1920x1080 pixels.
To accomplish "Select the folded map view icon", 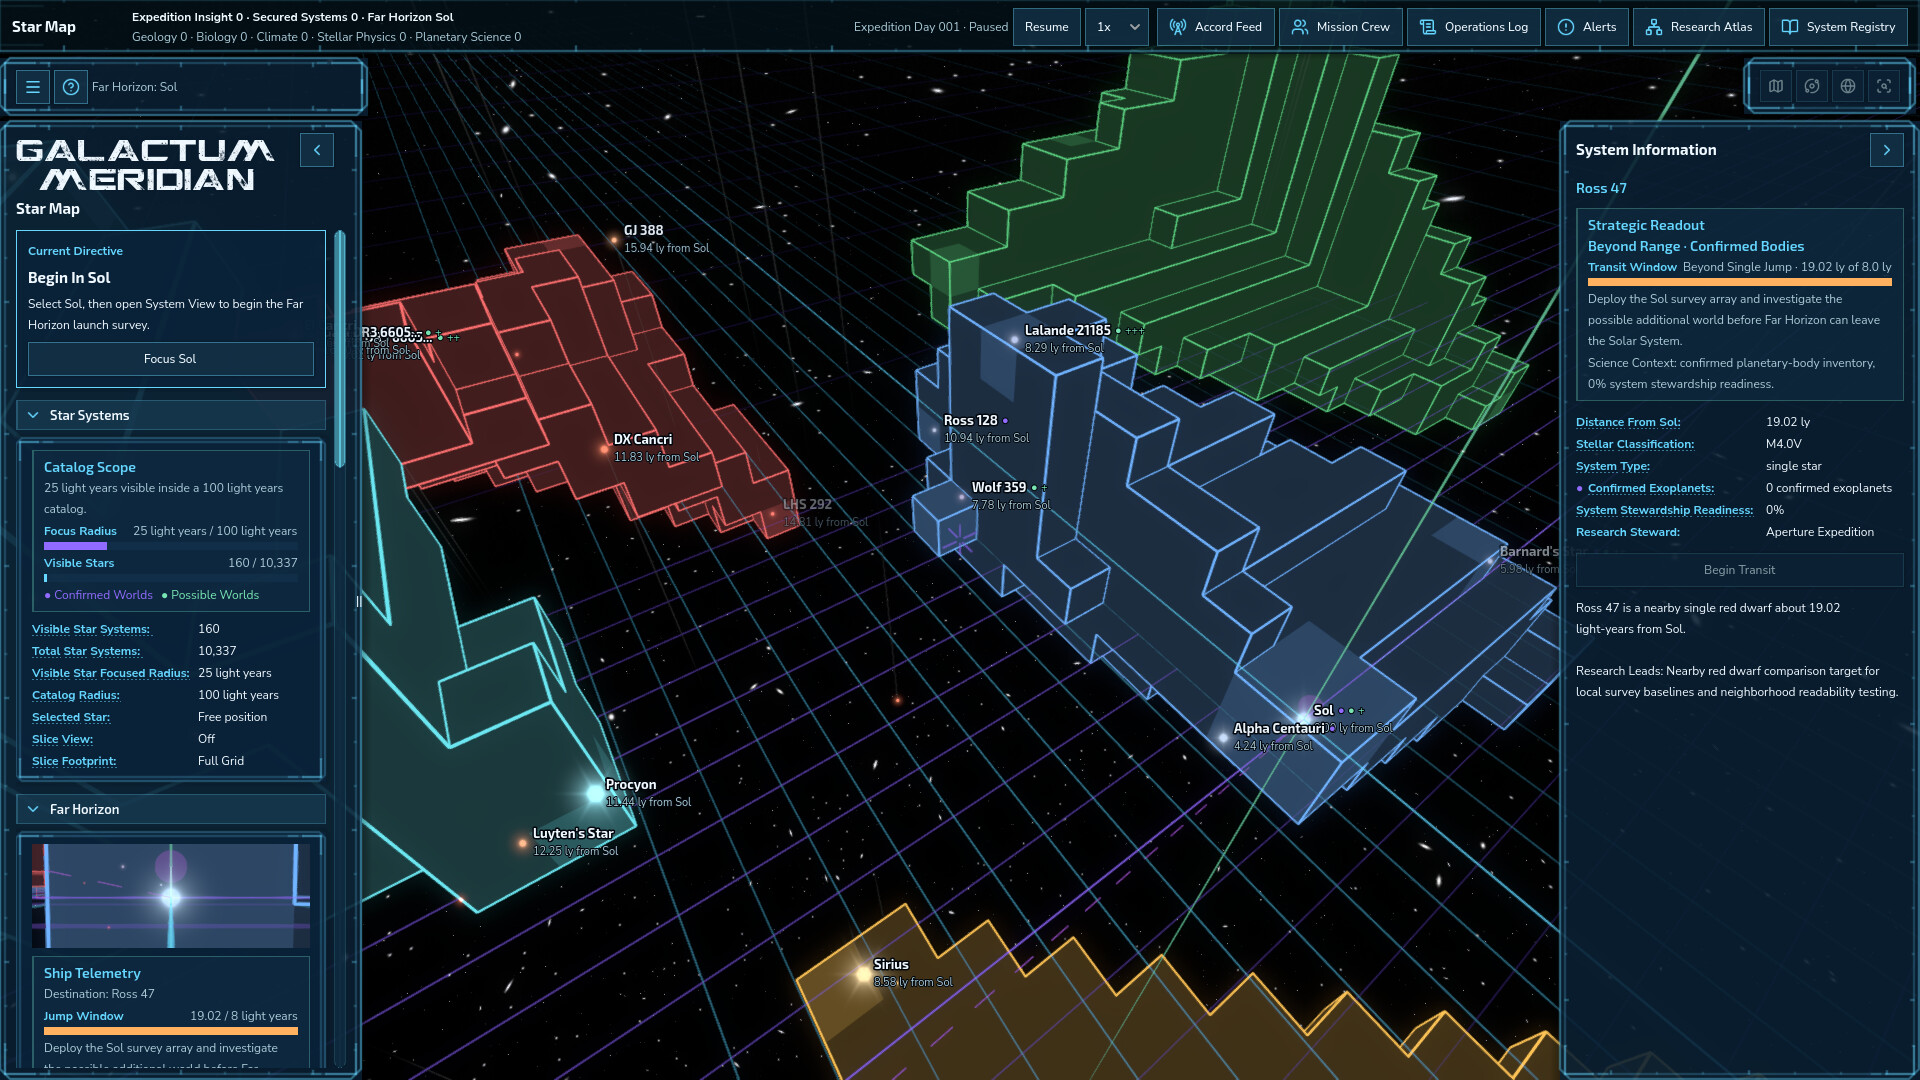I will (x=1776, y=86).
